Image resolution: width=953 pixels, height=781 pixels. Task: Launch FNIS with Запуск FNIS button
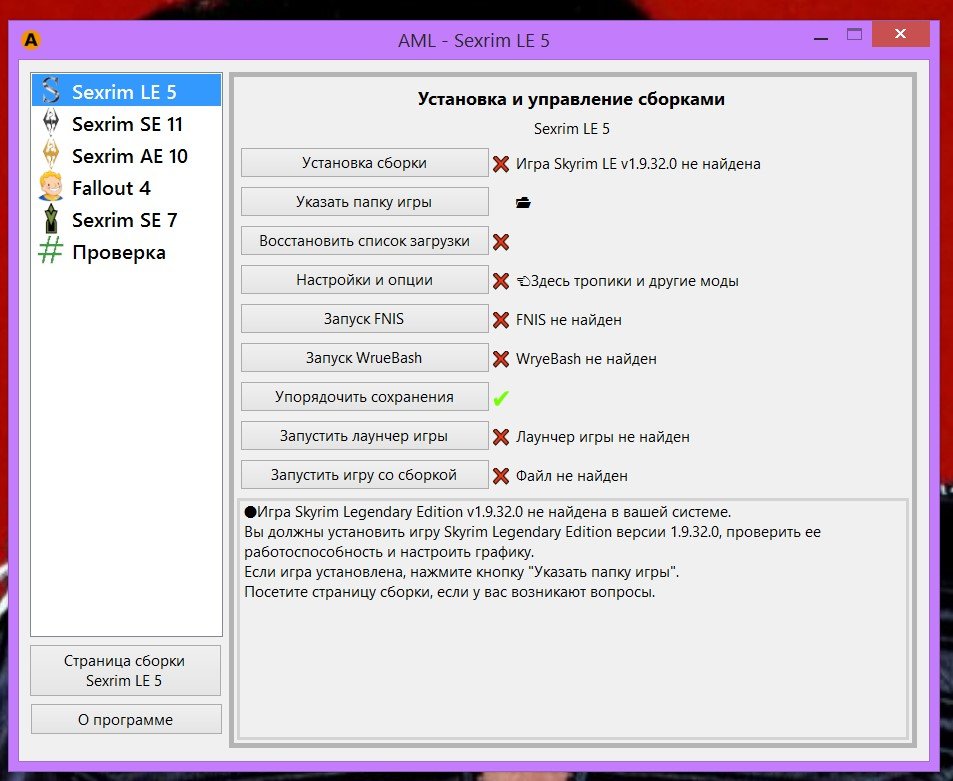(x=364, y=319)
